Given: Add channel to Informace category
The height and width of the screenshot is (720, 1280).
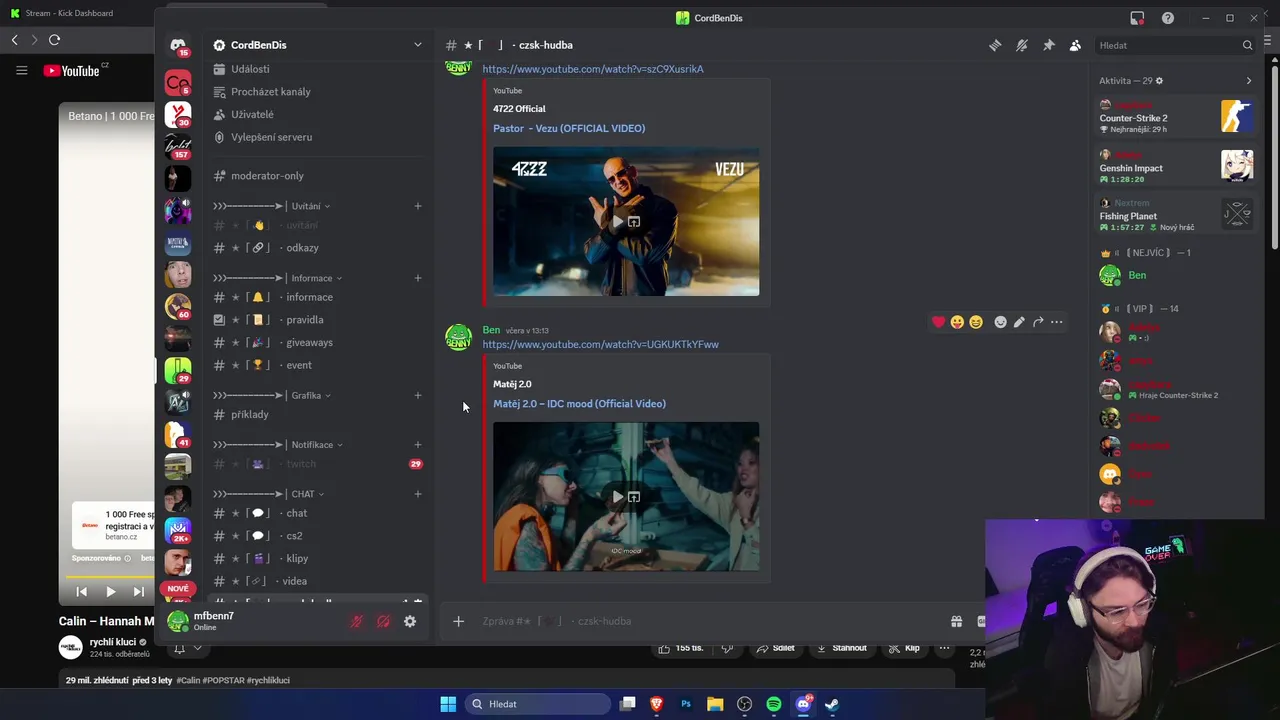Looking at the screenshot, I should point(418,278).
